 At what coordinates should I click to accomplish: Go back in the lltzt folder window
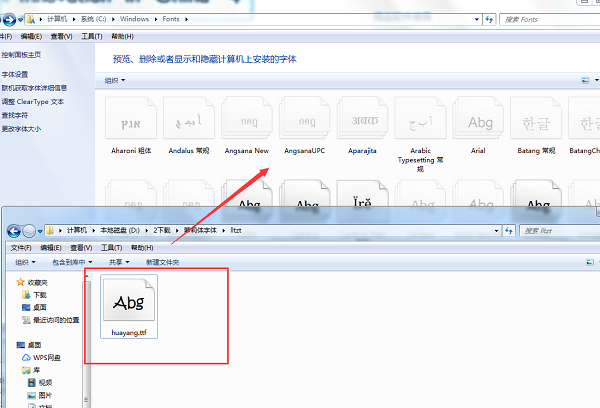coord(14,231)
